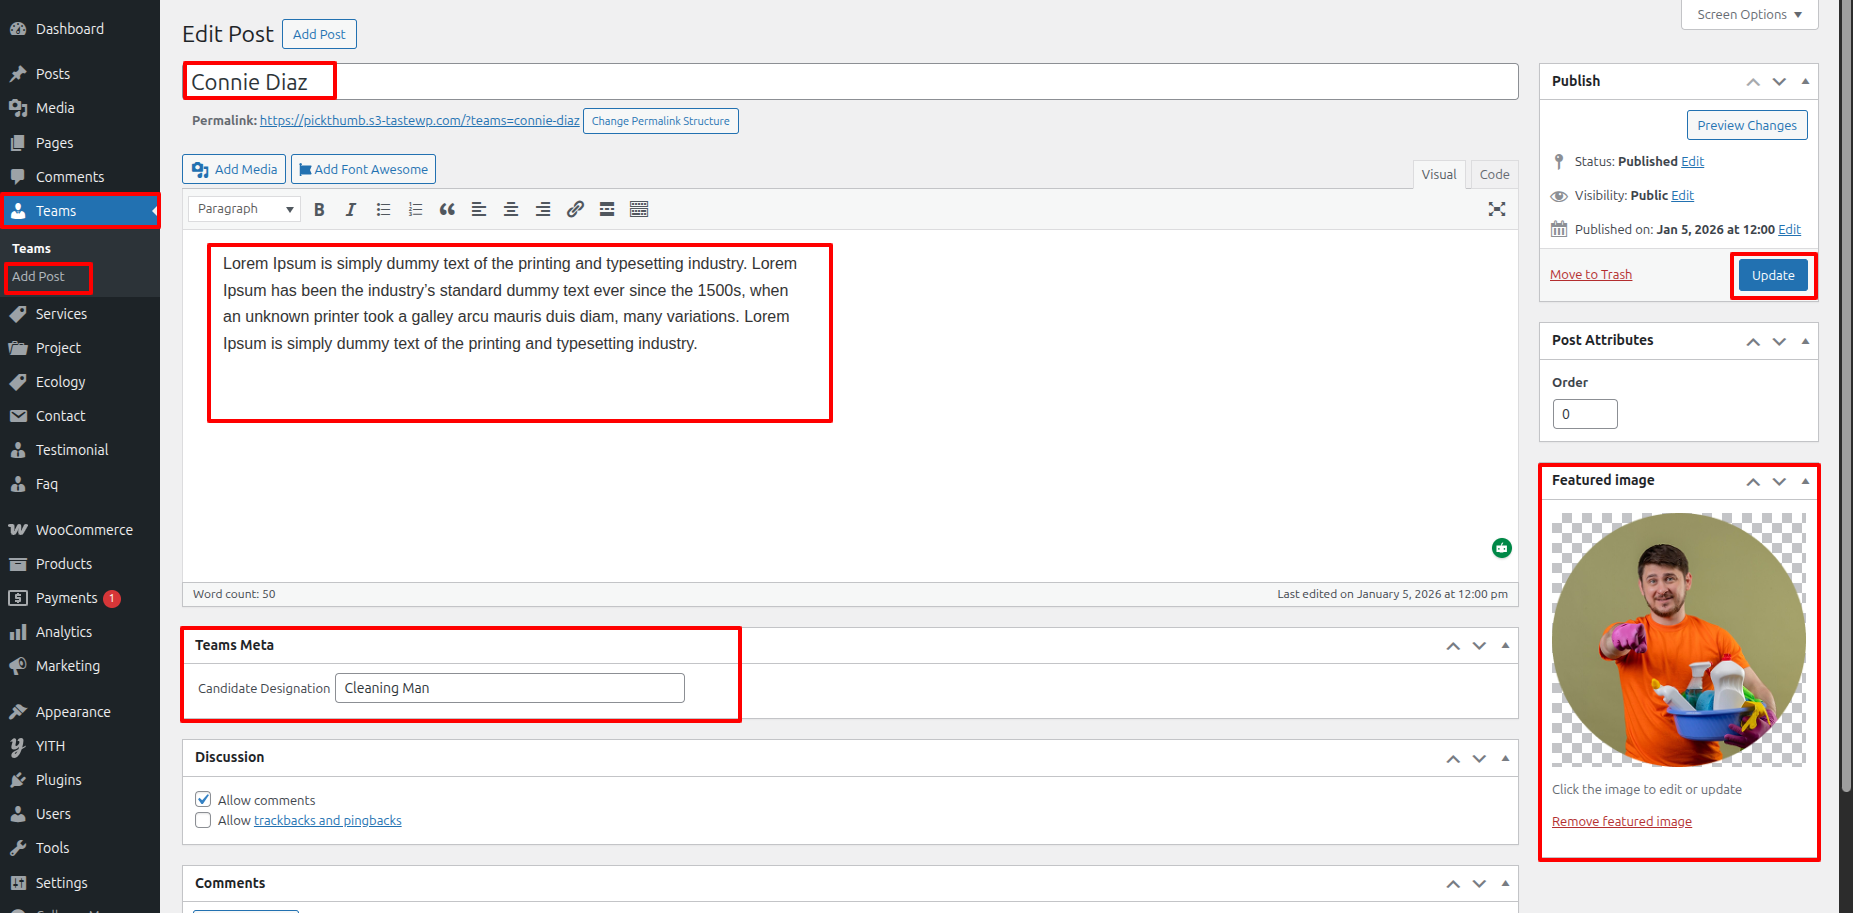
Task: Click the Remove featured image link
Action: click(1621, 822)
